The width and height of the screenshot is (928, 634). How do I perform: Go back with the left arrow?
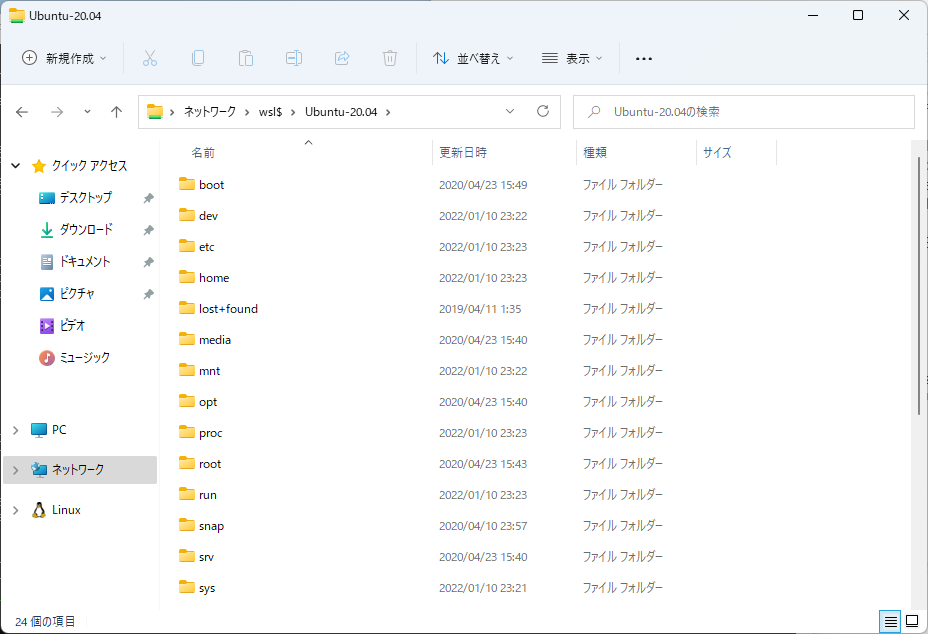click(22, 112)
